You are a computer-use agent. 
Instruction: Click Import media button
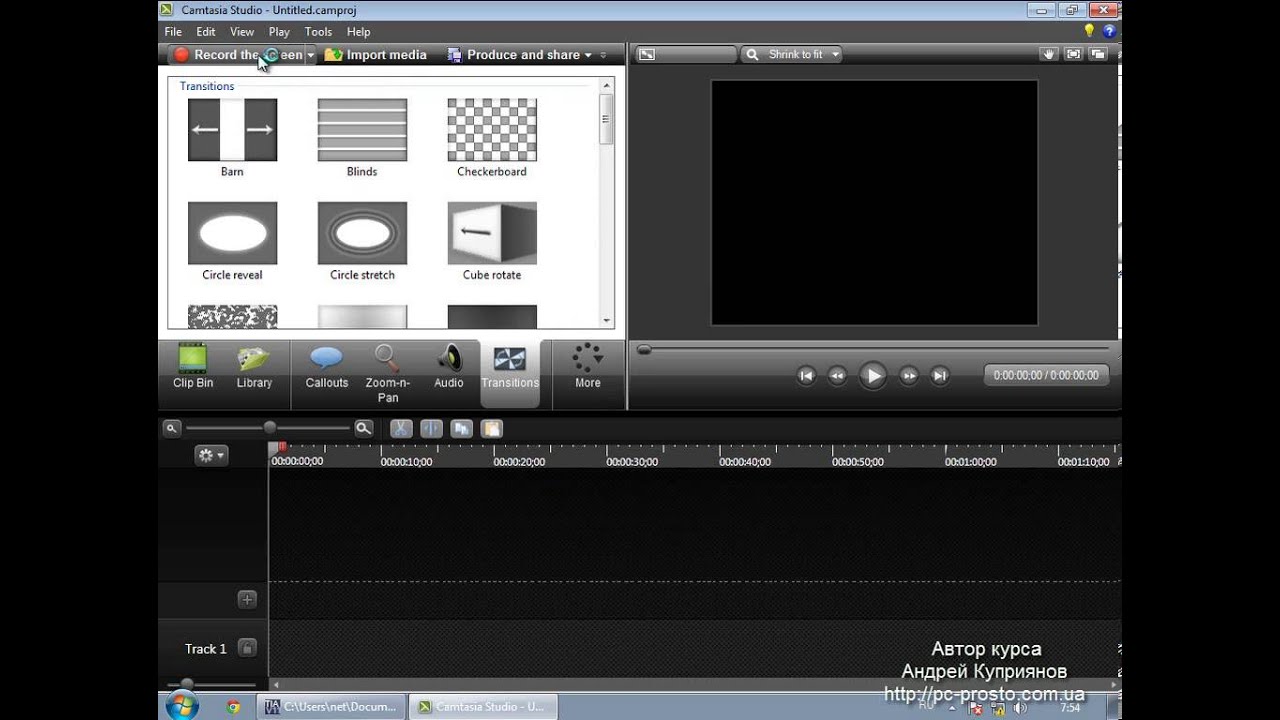click(x=376, y=55)
